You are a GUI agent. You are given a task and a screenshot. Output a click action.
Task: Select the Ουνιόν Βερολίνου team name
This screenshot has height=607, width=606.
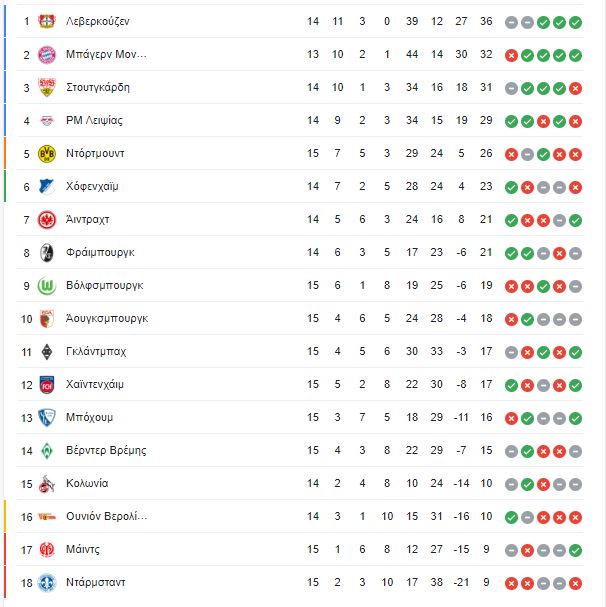pos(106,516)
